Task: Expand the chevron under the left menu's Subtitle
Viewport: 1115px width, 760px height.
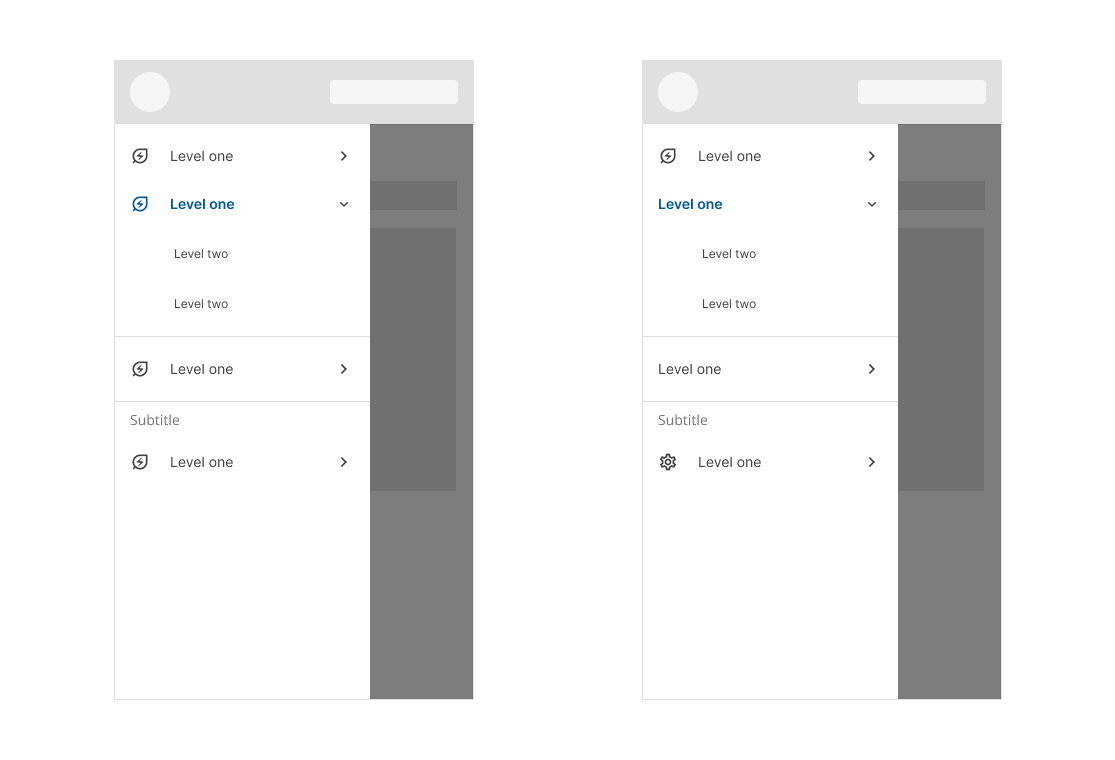Action: coord(344,462)
